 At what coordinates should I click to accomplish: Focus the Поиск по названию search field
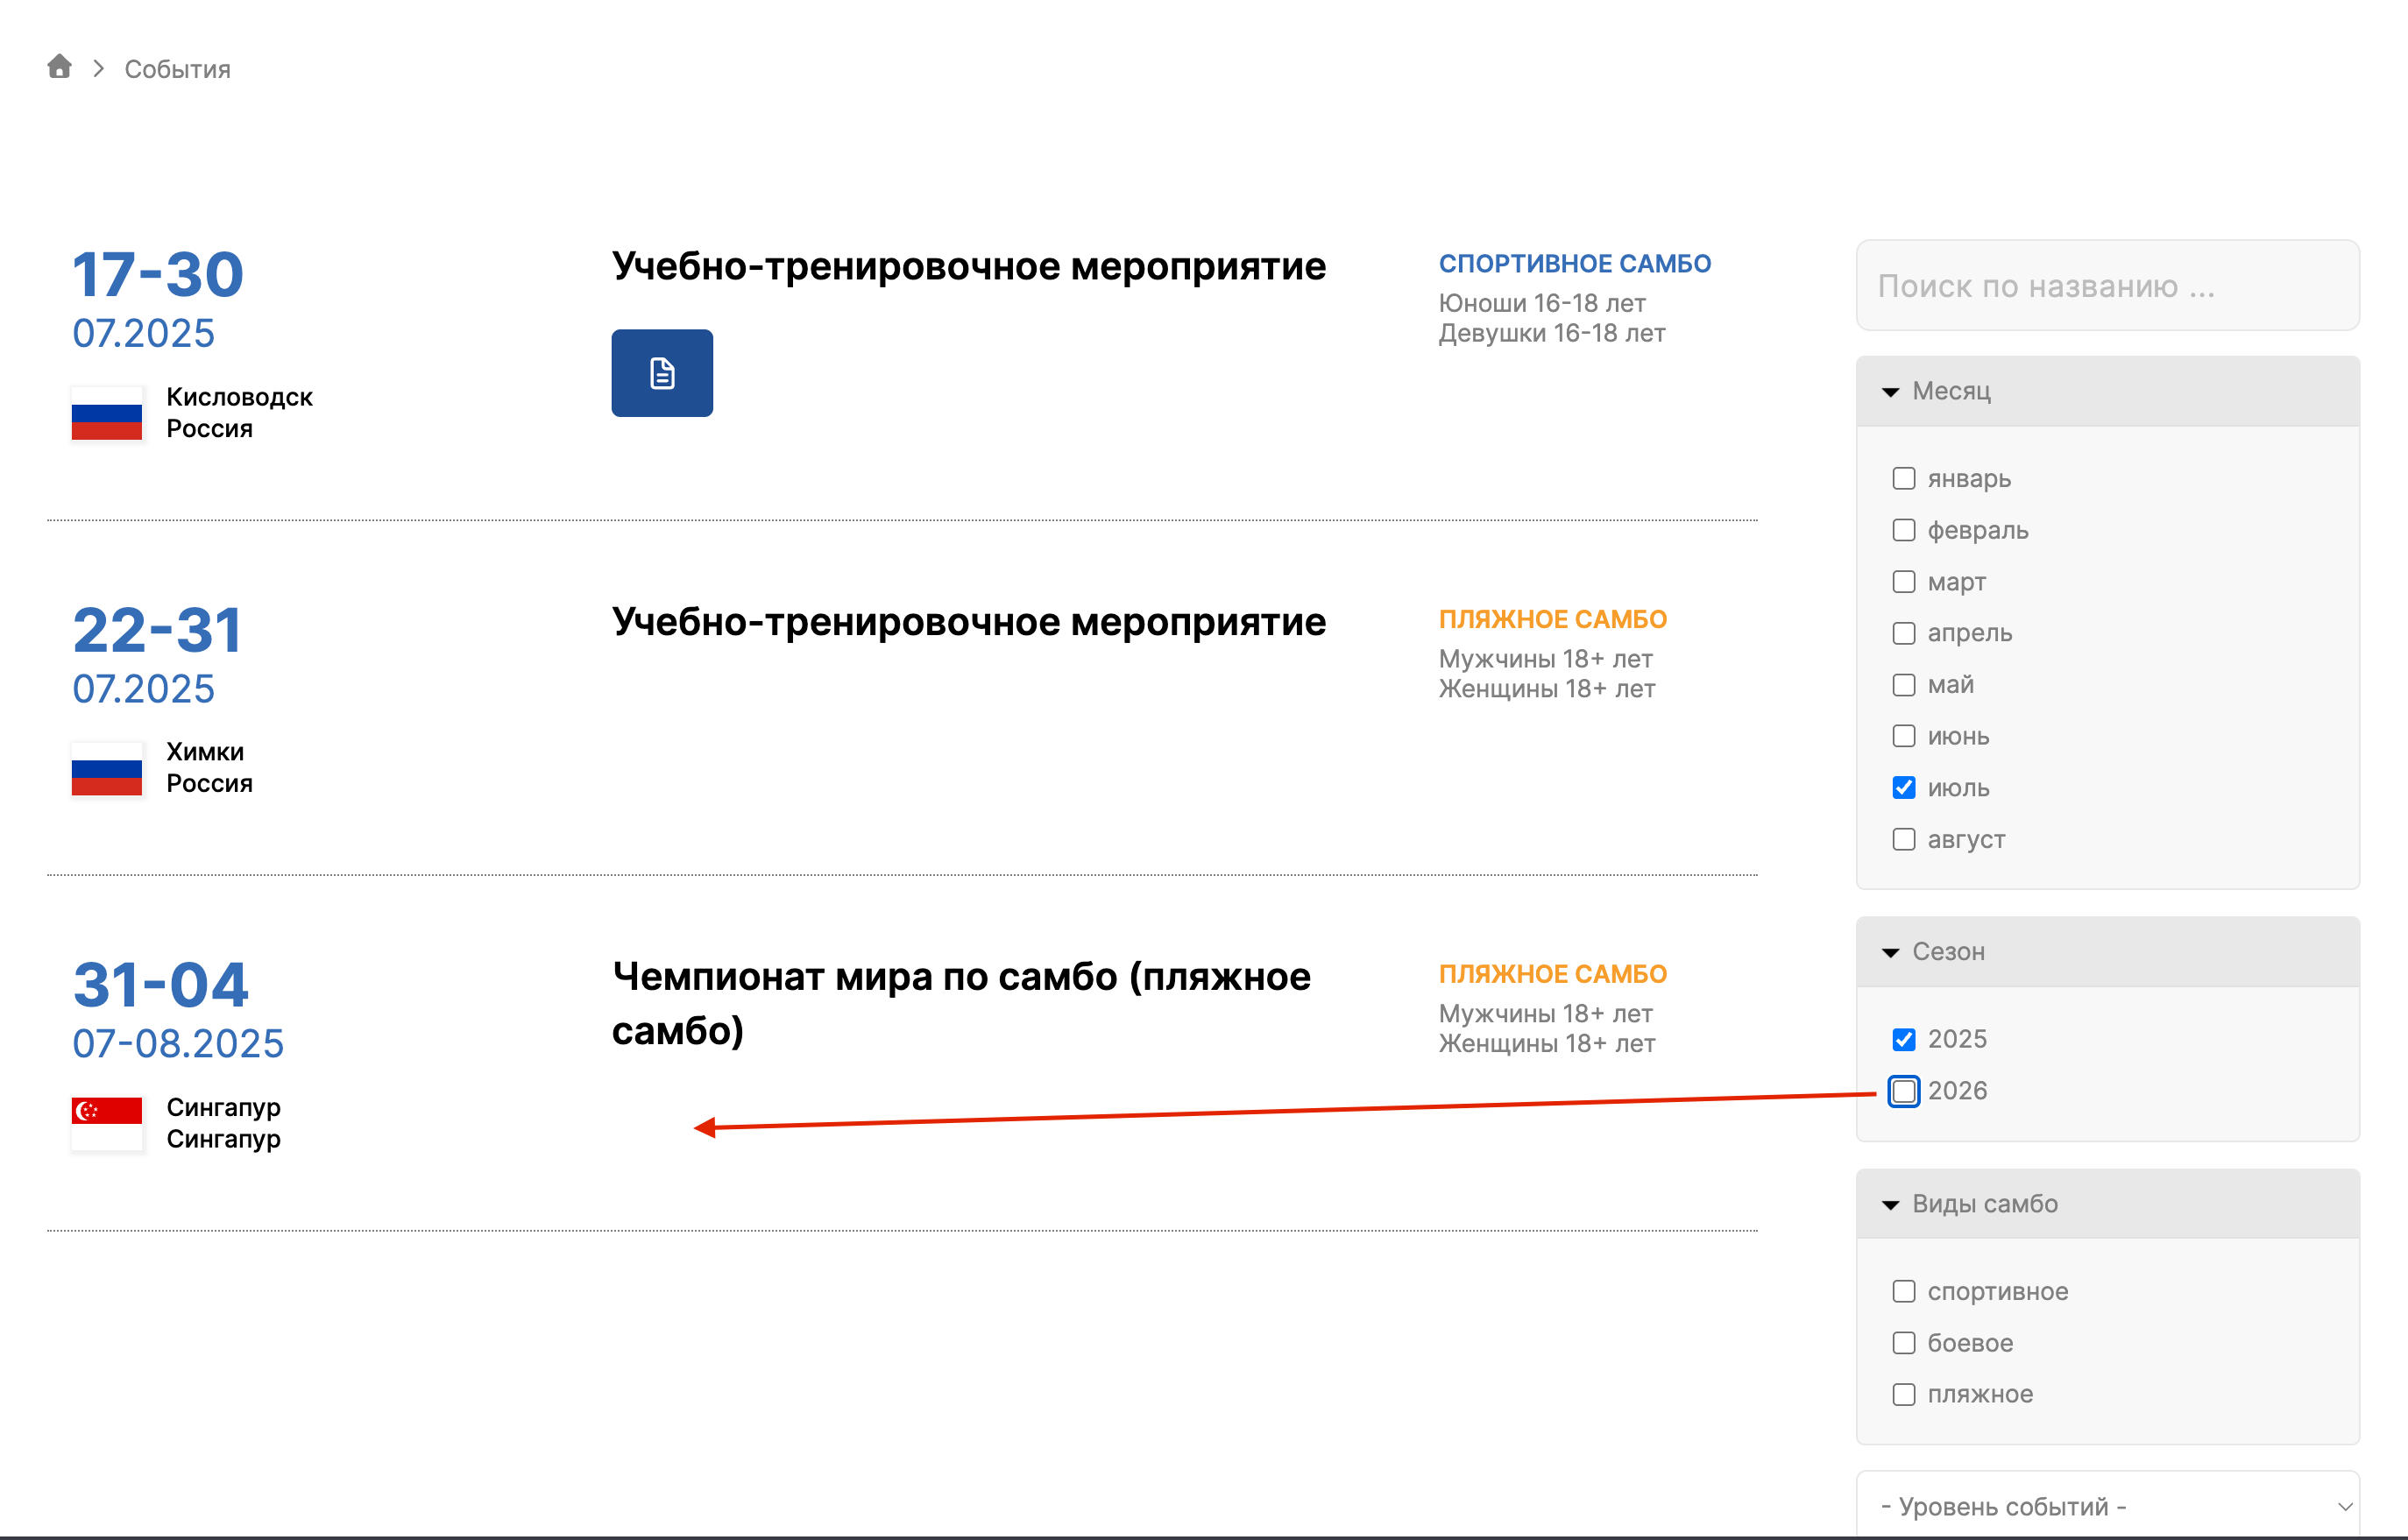click(x=2107, y=286)
